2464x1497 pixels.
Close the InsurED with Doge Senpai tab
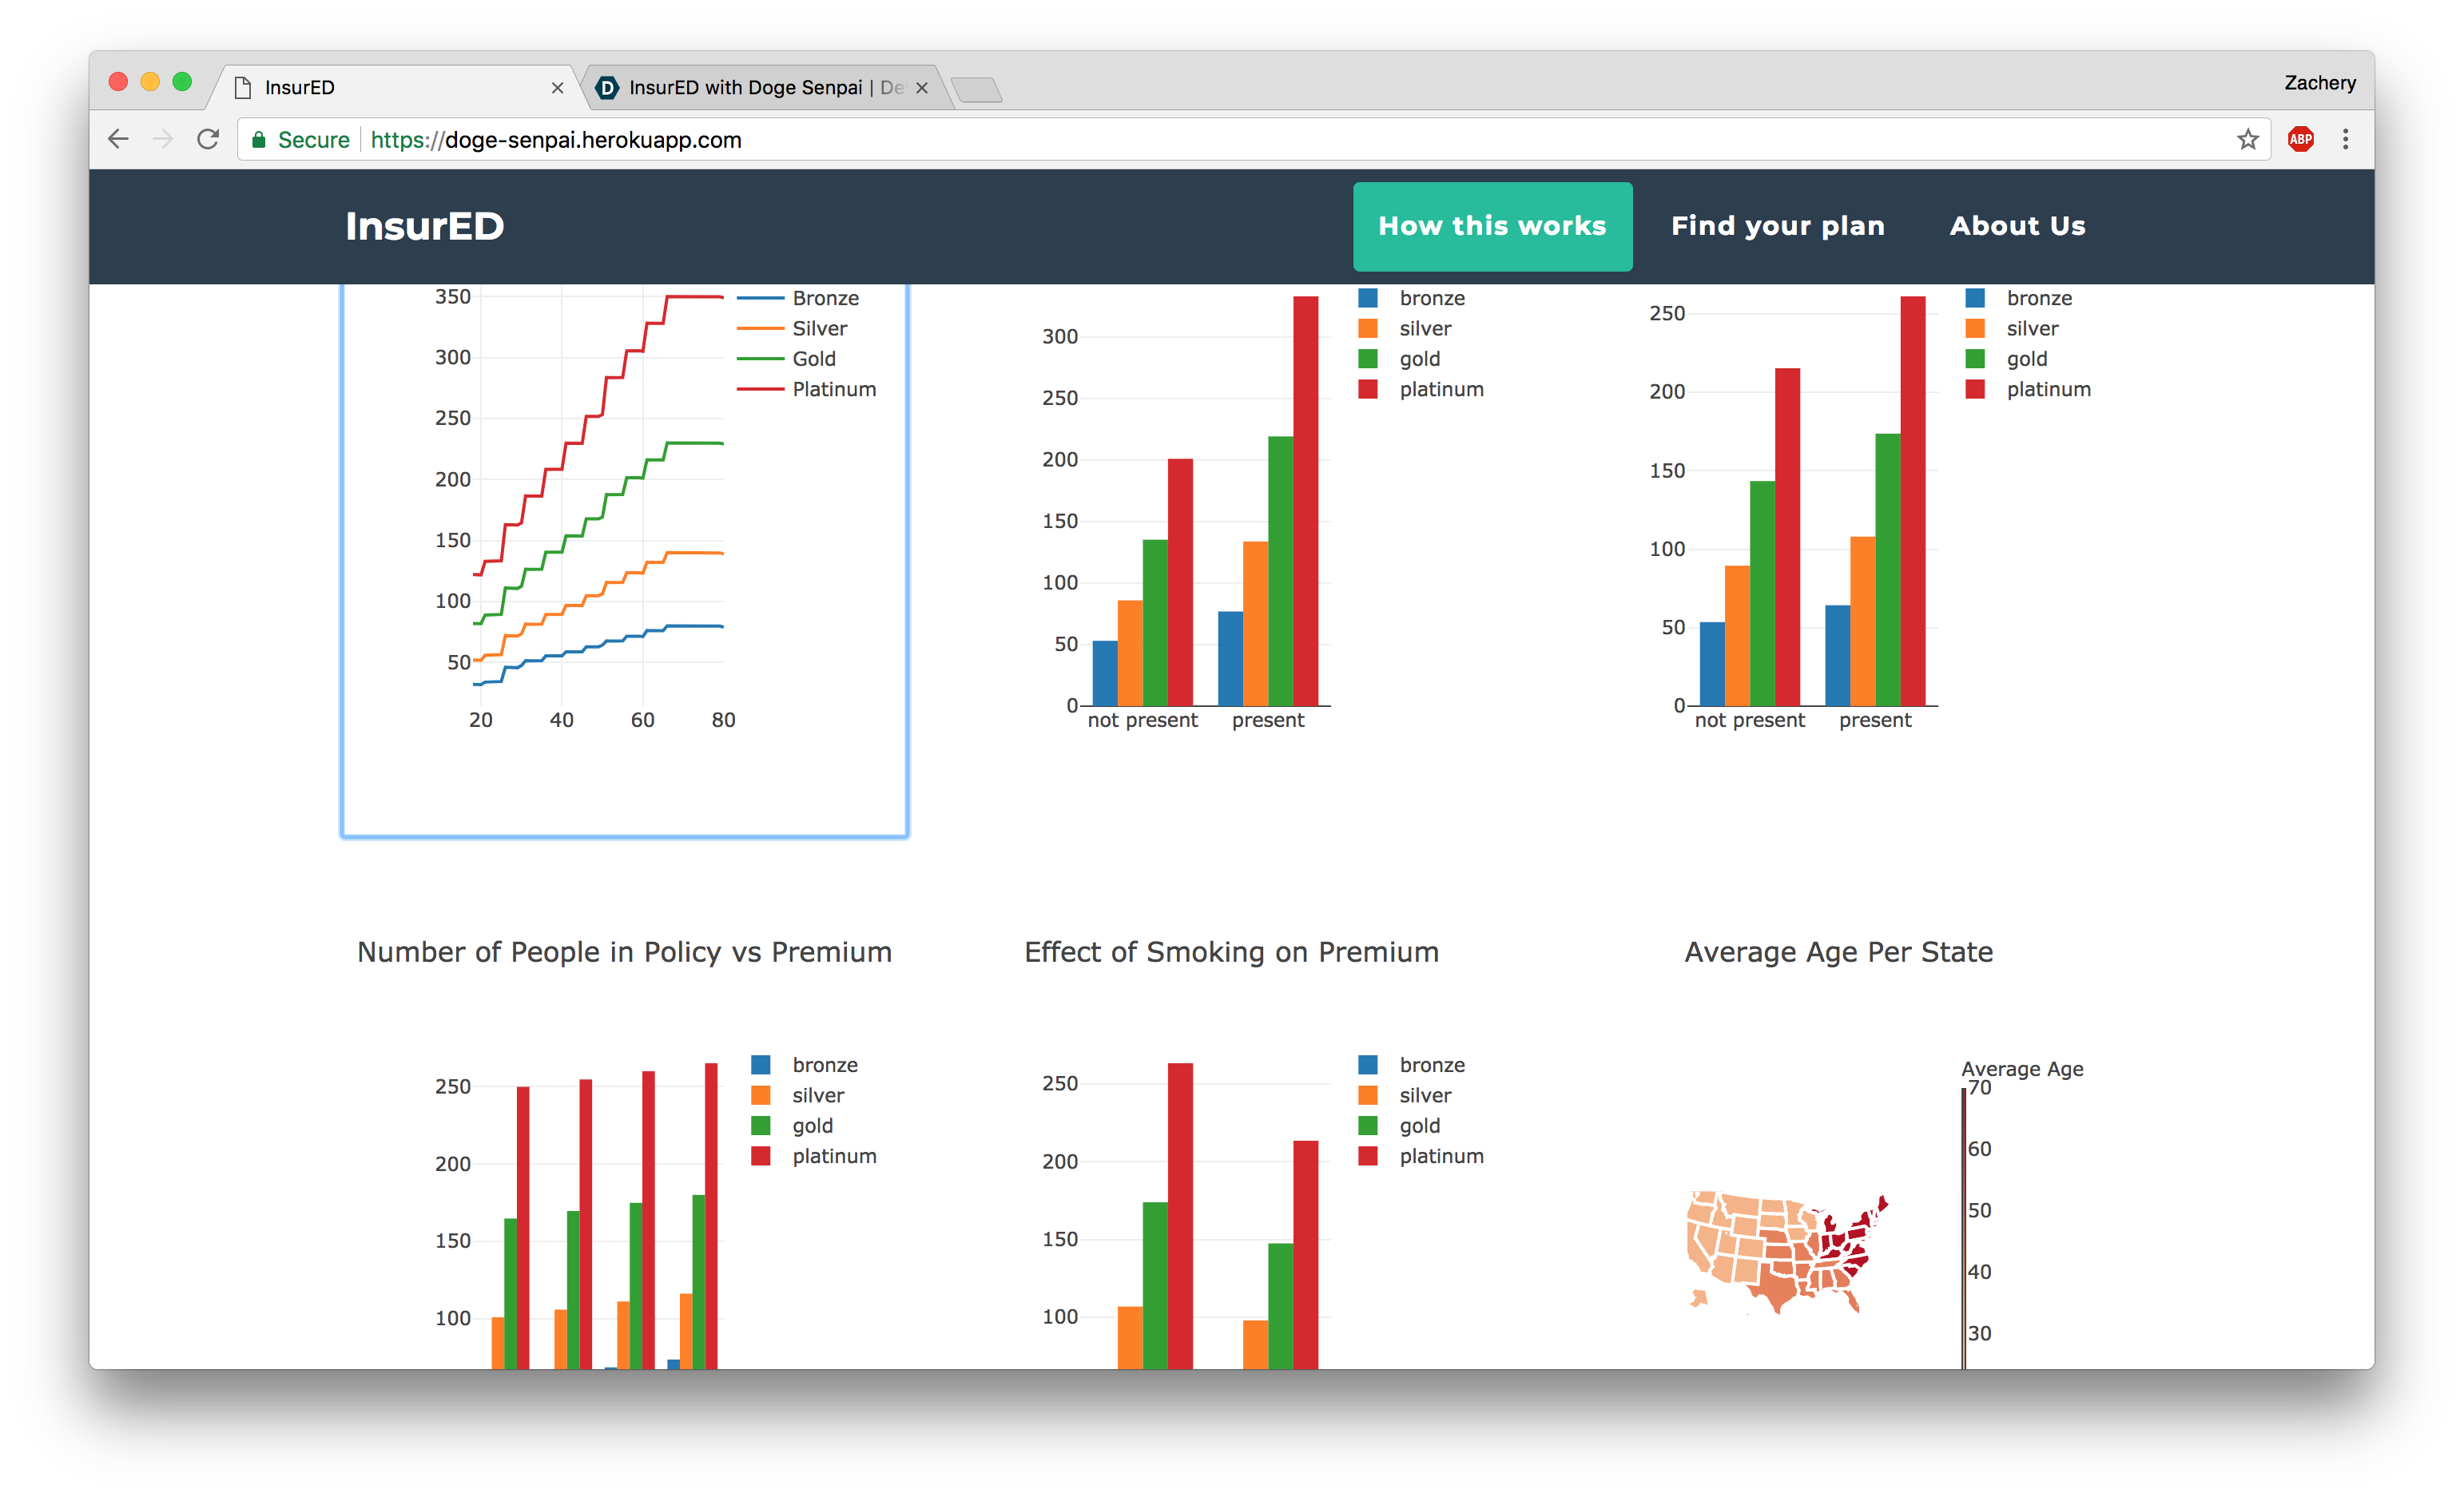pos(922,88)
